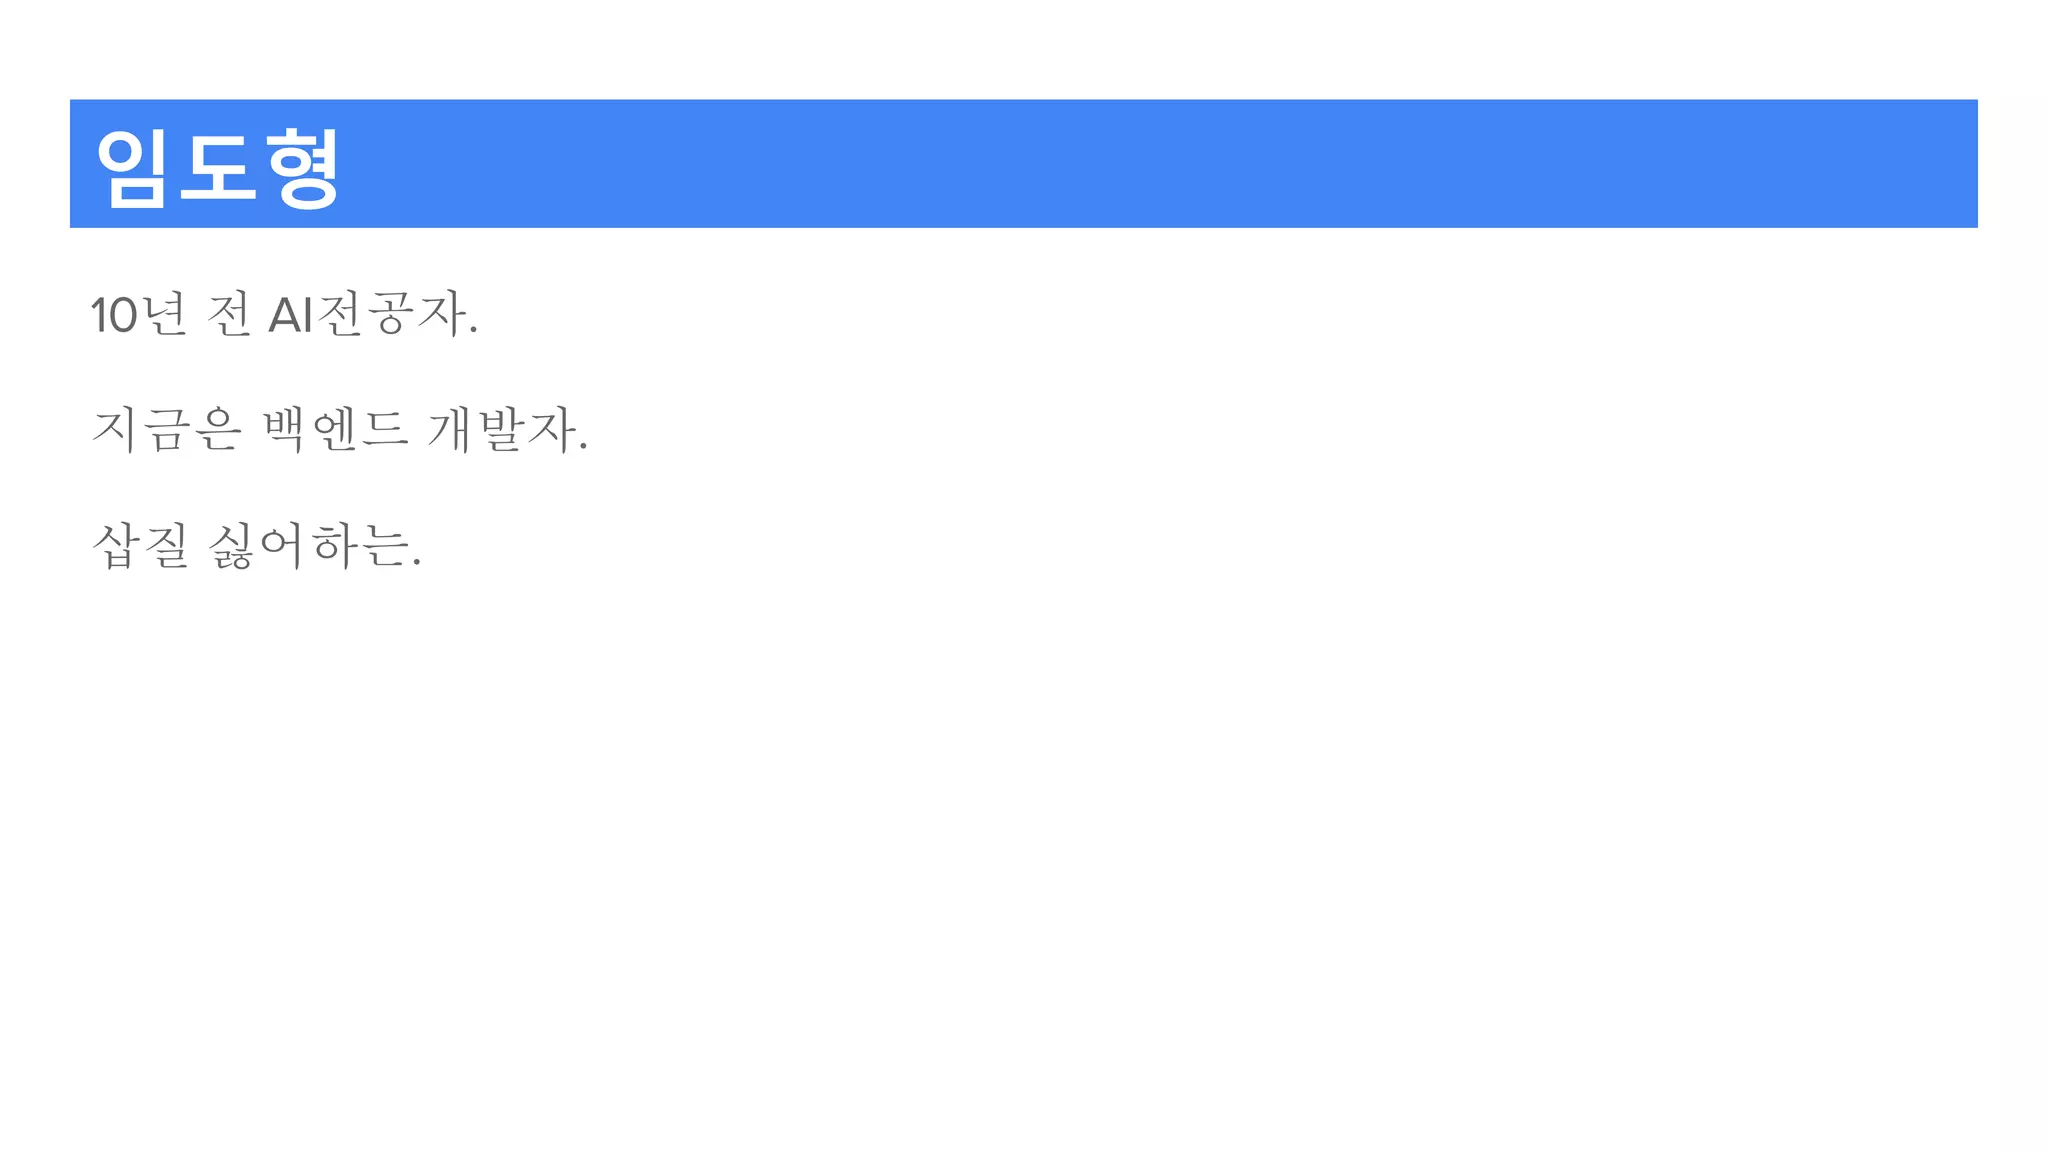Select the character 형 in the title
This screenshot has width=2048, height=1152.
[x=303, y=167]
